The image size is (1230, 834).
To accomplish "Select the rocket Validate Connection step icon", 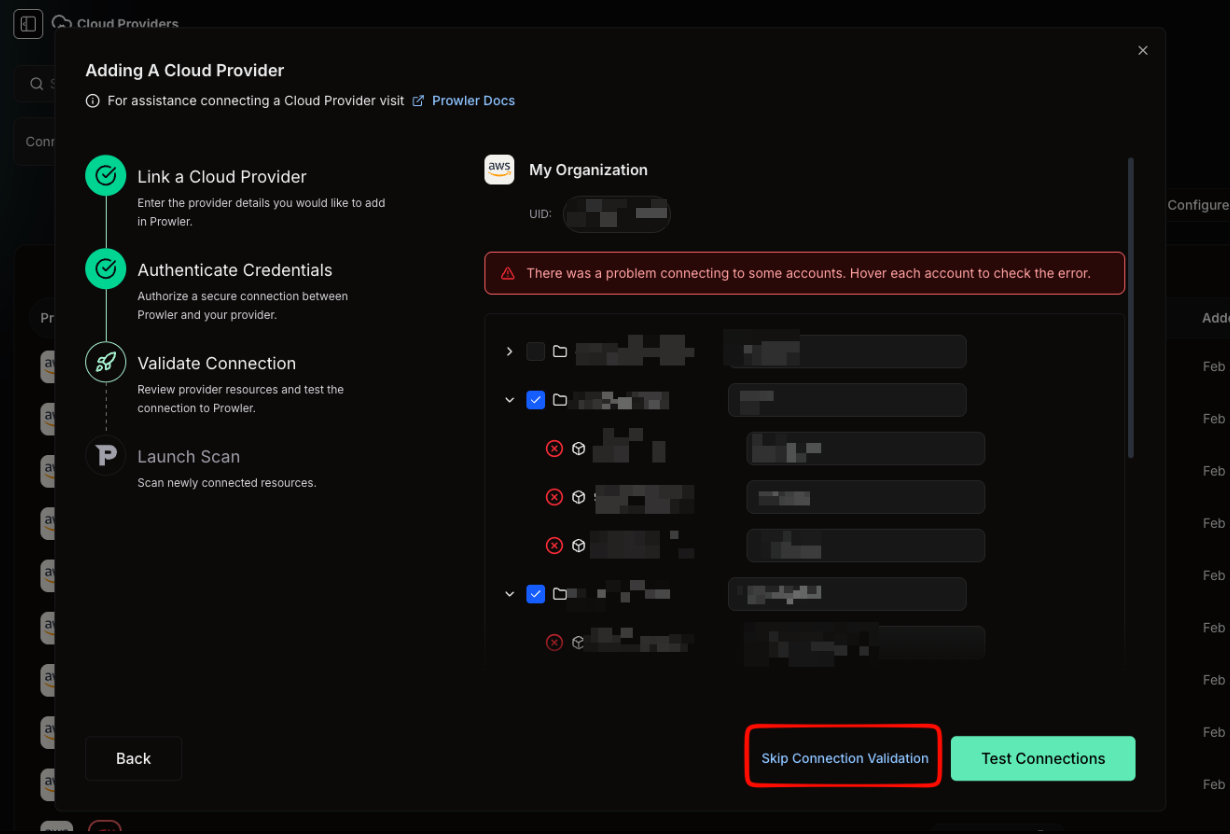I will click(105, 363).
